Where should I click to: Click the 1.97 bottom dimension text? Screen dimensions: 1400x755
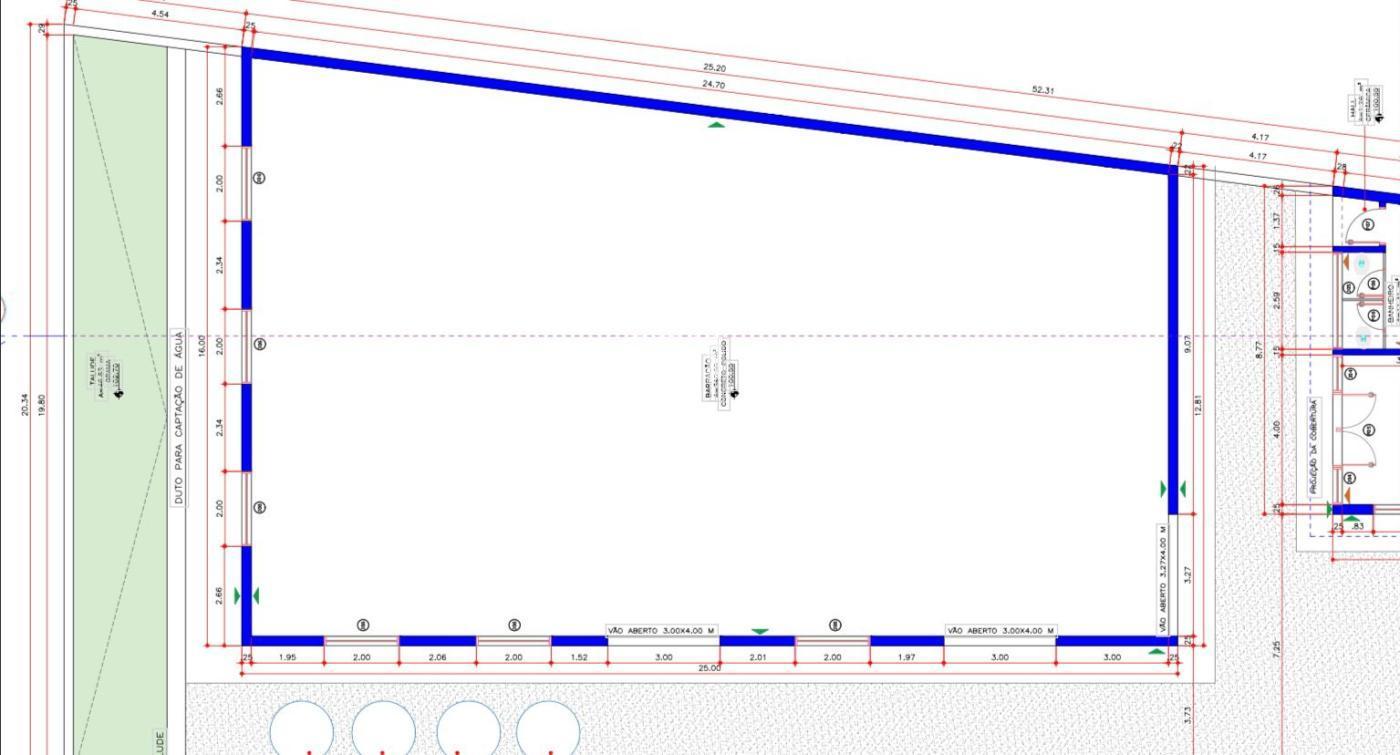pyautogui.click(x=906, y=658)
